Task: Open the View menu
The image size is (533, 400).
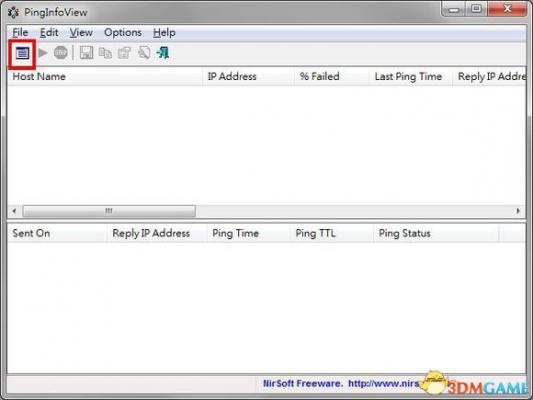Action: point(81,33)
